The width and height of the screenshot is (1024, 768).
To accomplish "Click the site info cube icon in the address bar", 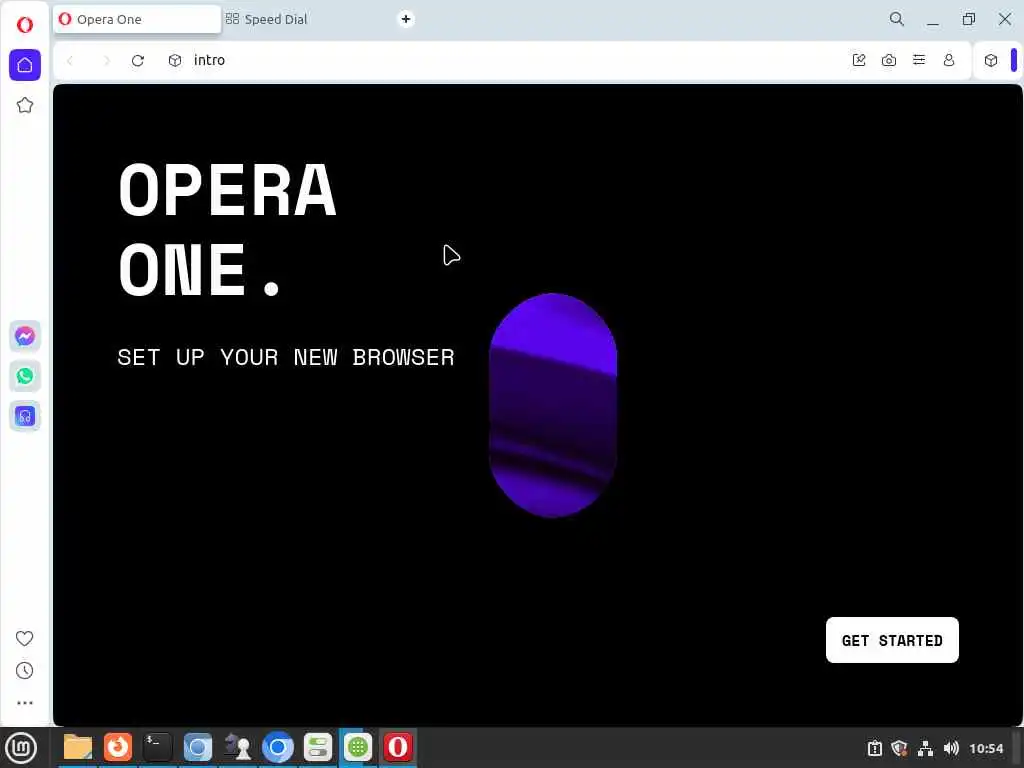I will (x=174, y=60).
